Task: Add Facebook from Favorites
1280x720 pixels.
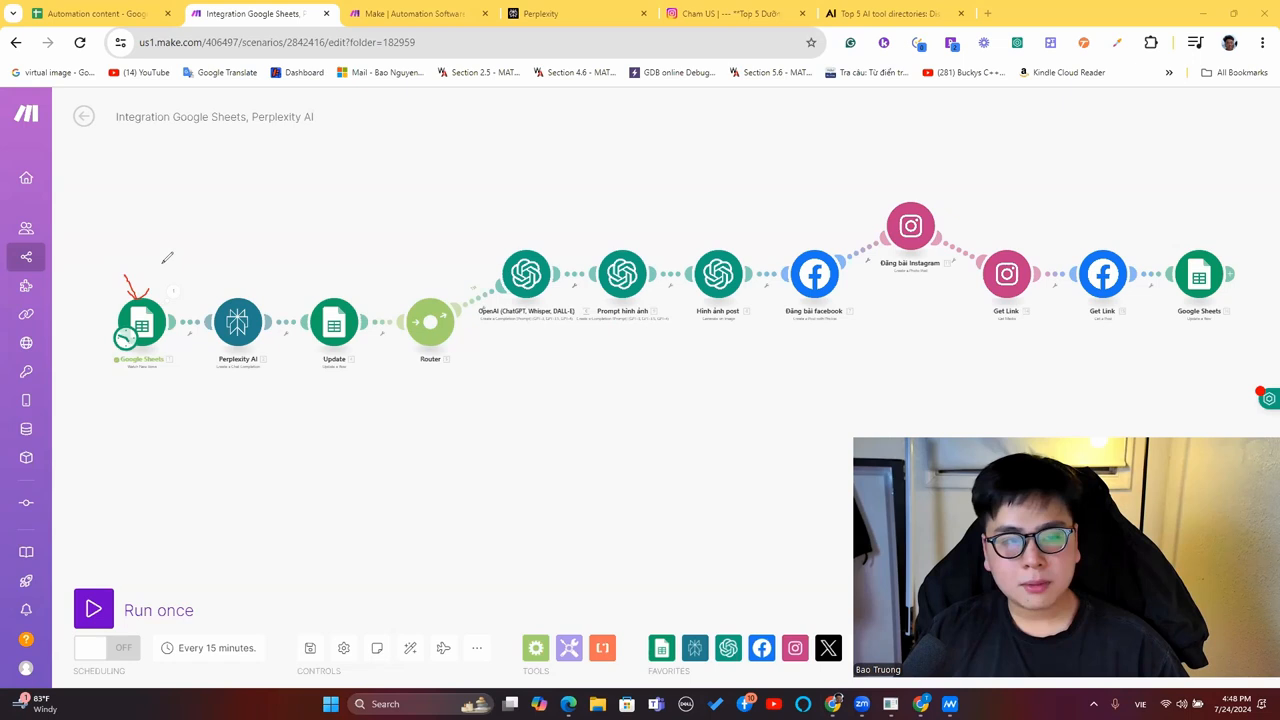Action: (x=762, y=648)
